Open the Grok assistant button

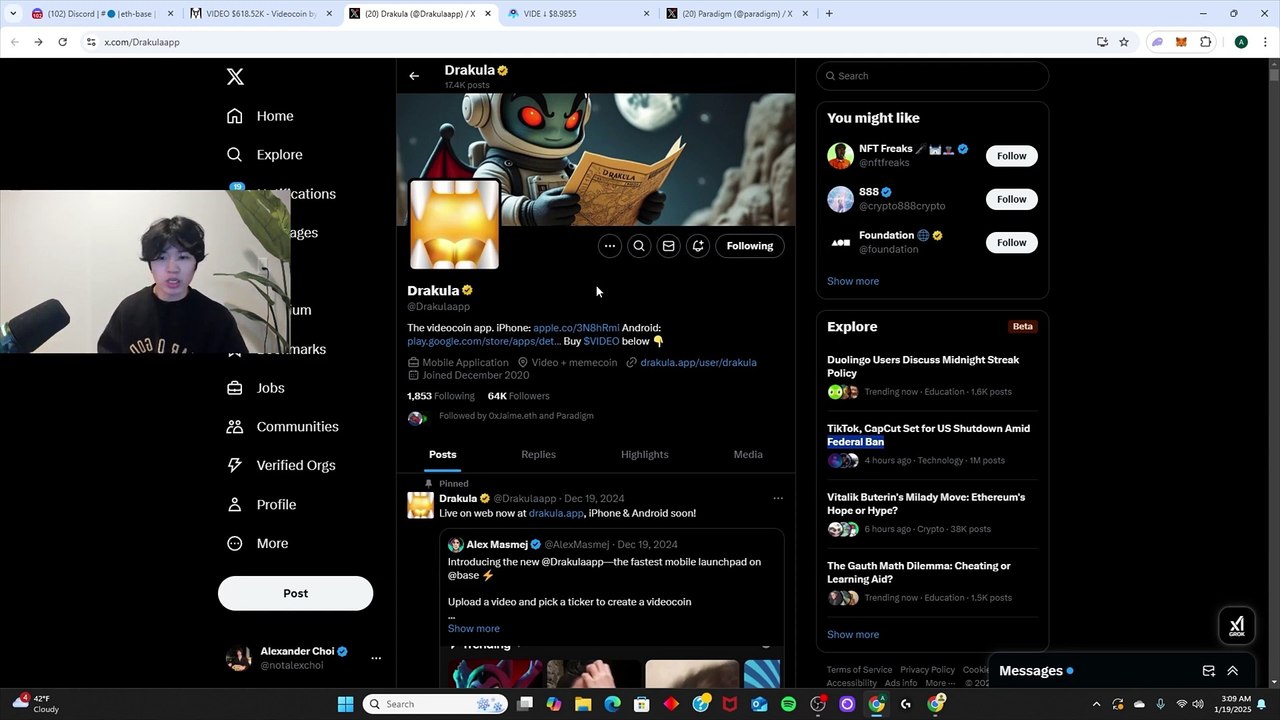tap(1237, 626)
